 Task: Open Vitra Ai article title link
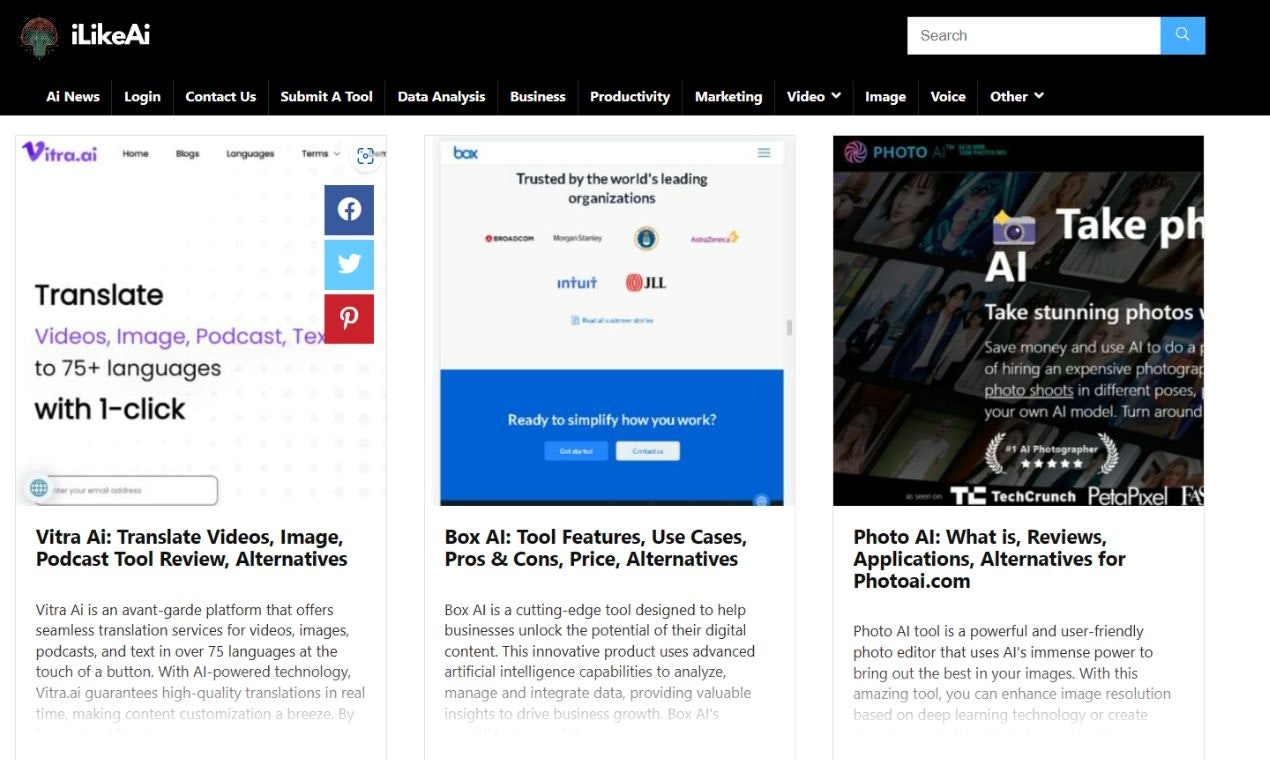pyautogui.click(x=191, y=548)
